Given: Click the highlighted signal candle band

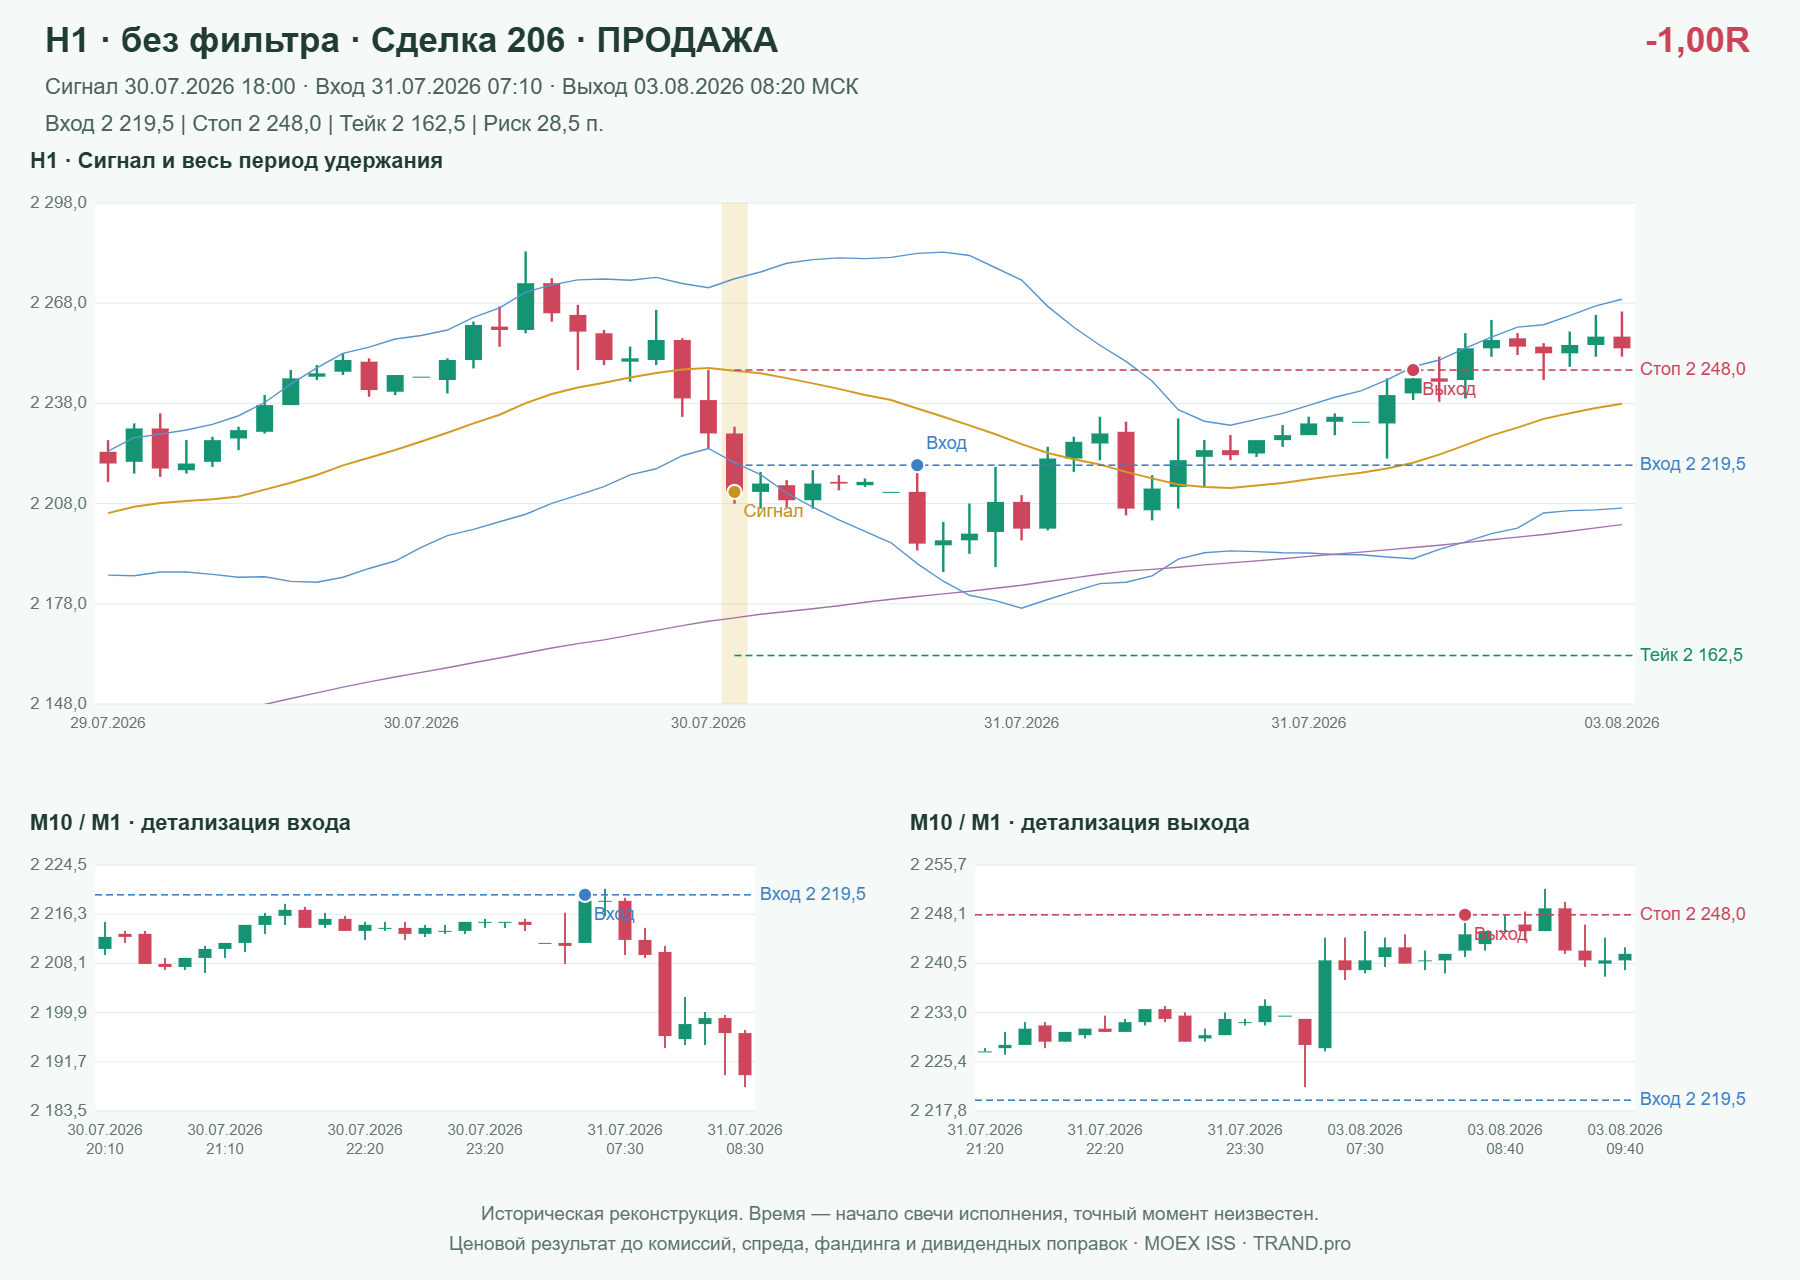Looking at the screenshot, I should click(734, 453).
